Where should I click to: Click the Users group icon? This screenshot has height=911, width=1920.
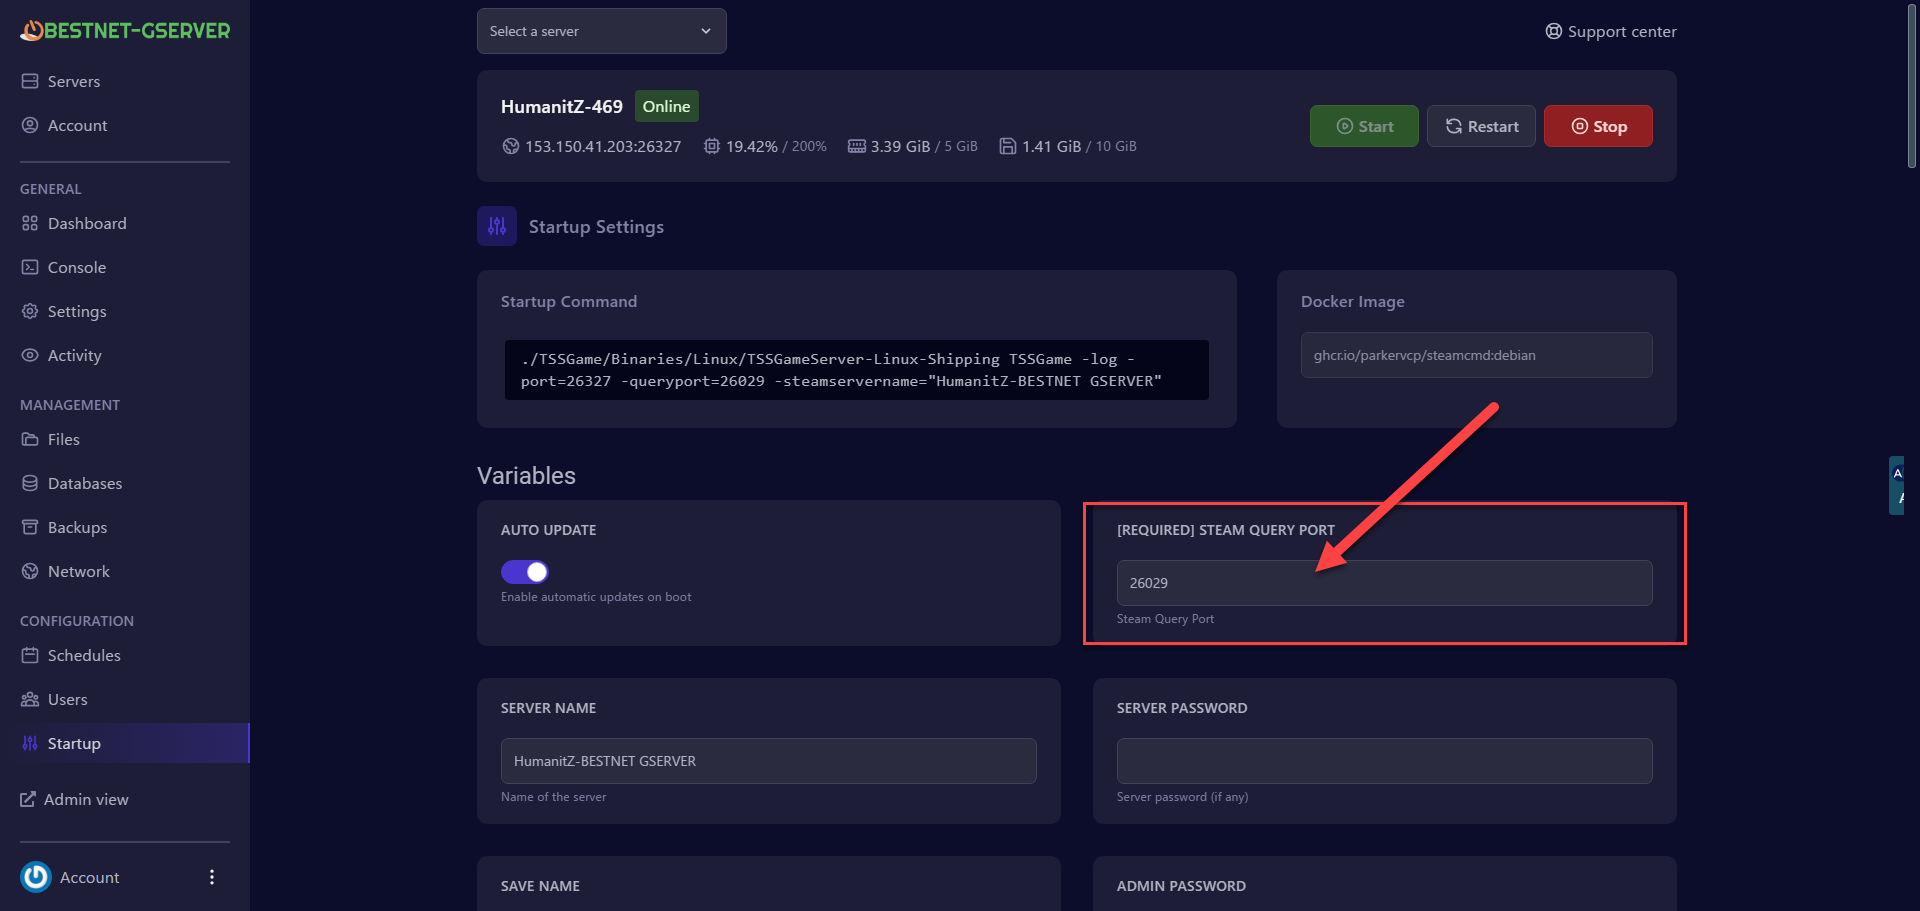(x=30, y=699)
